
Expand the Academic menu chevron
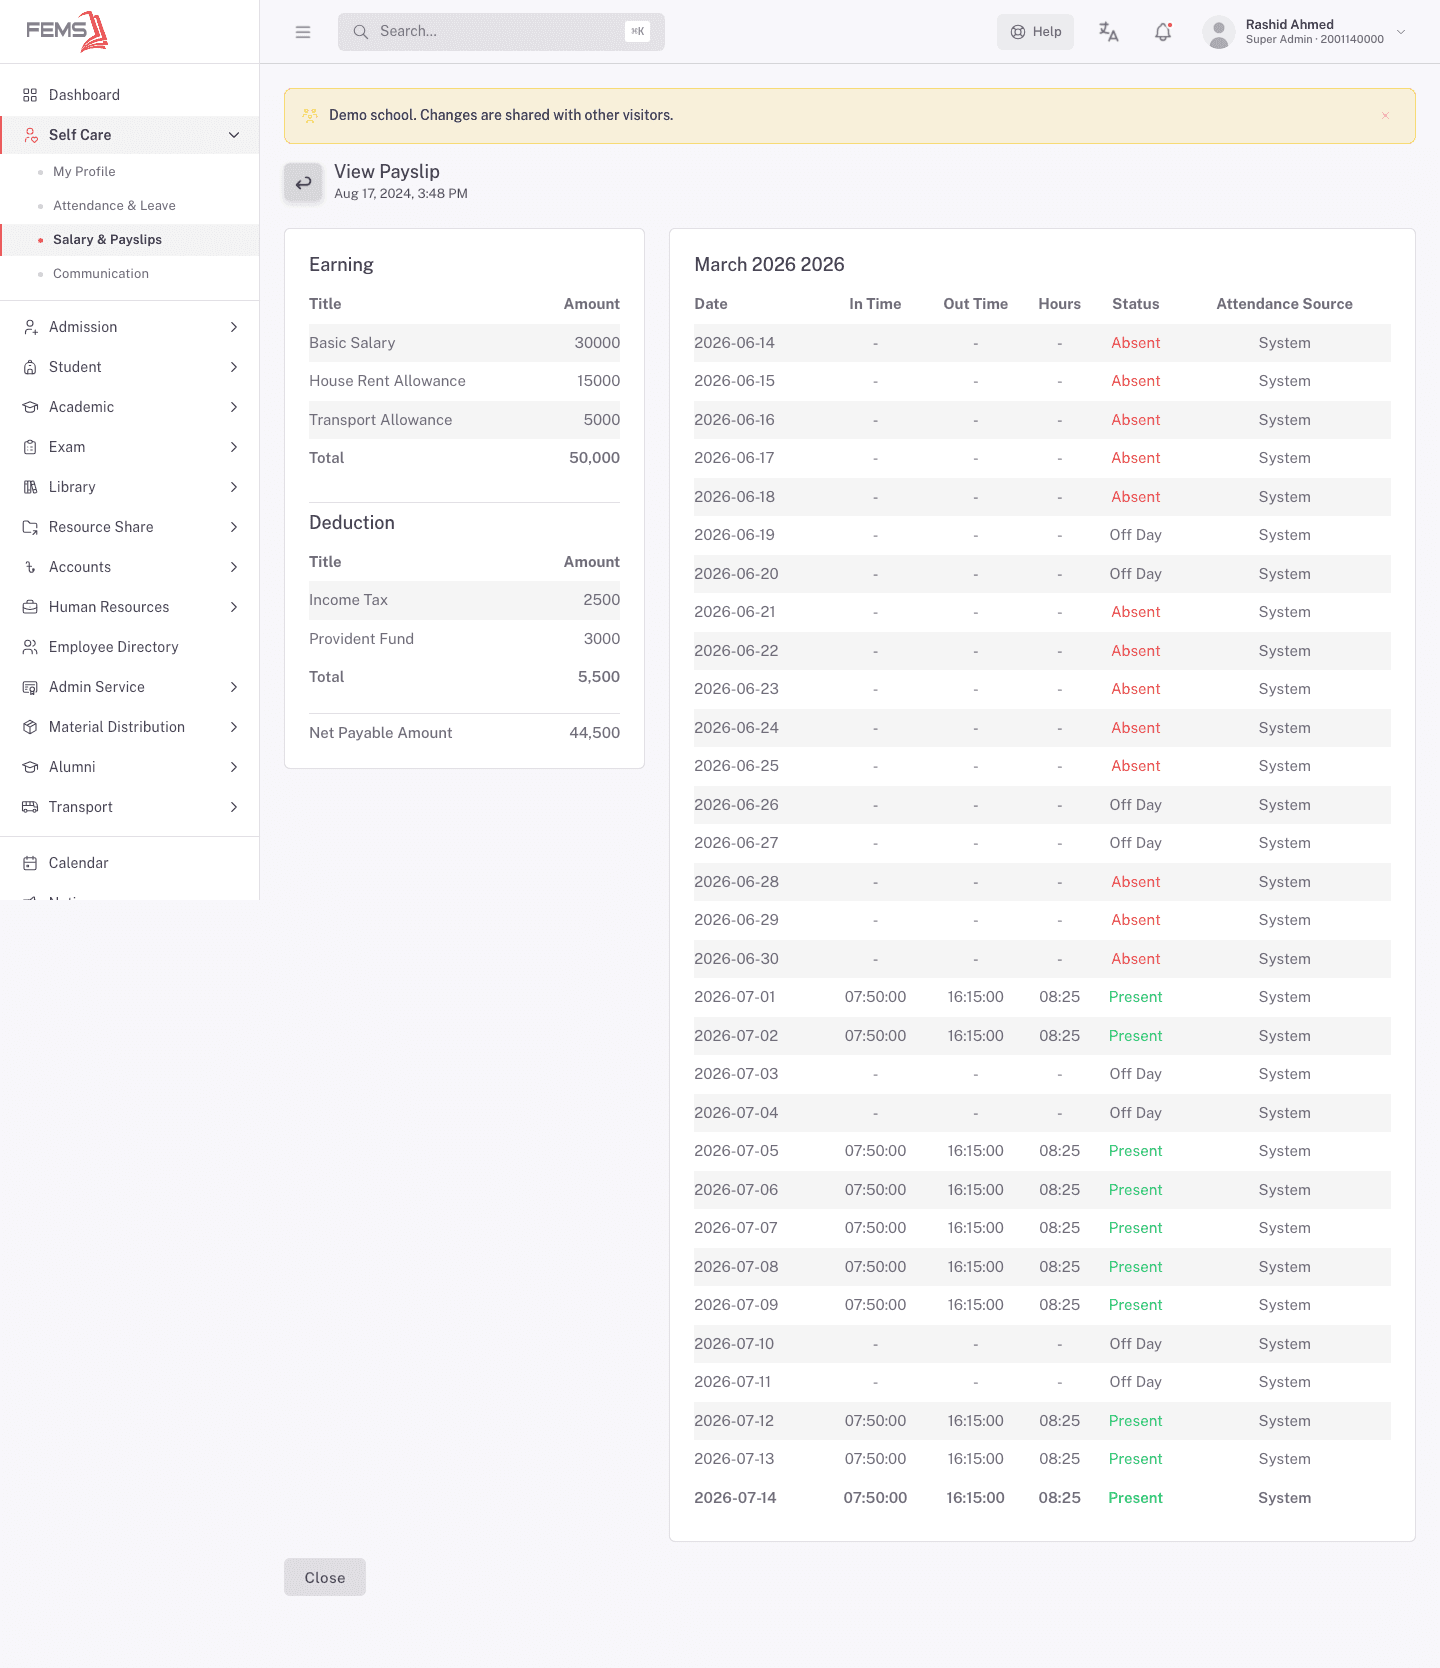click(x=234, y=407)
